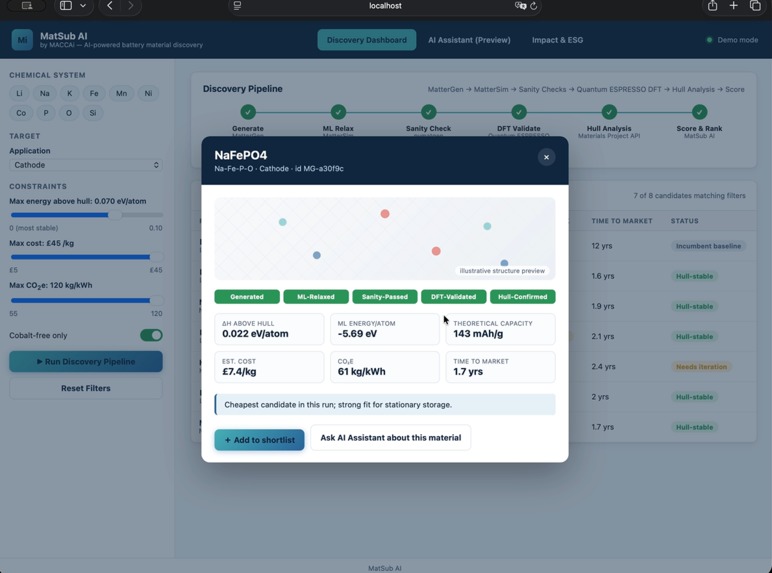Image resolution: width=772 pixels, height=573 pixels.
Task: Close the NaFePO4 detail dialog
Action: 546,157
